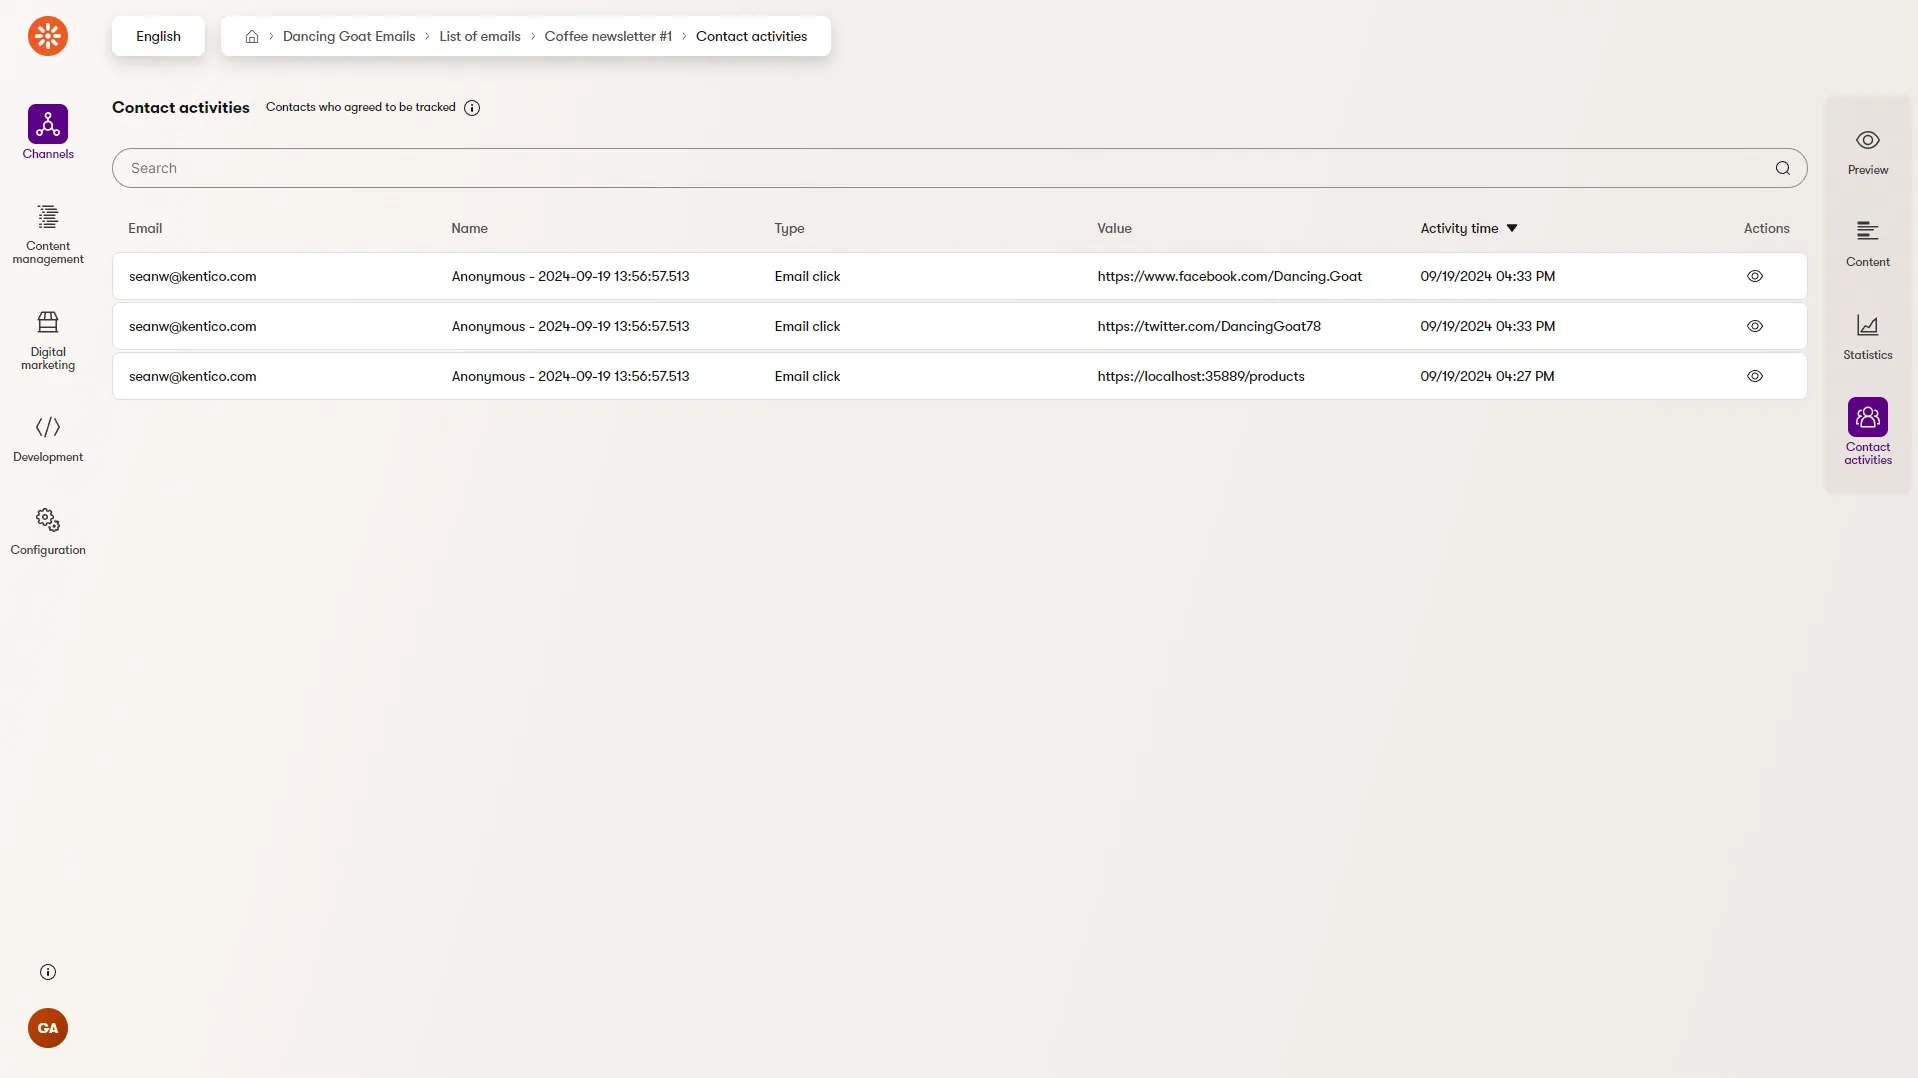This screenshot has height=1078, width=1918.
Task: Sort by Activity time column header
Action: click(1459, 228)
